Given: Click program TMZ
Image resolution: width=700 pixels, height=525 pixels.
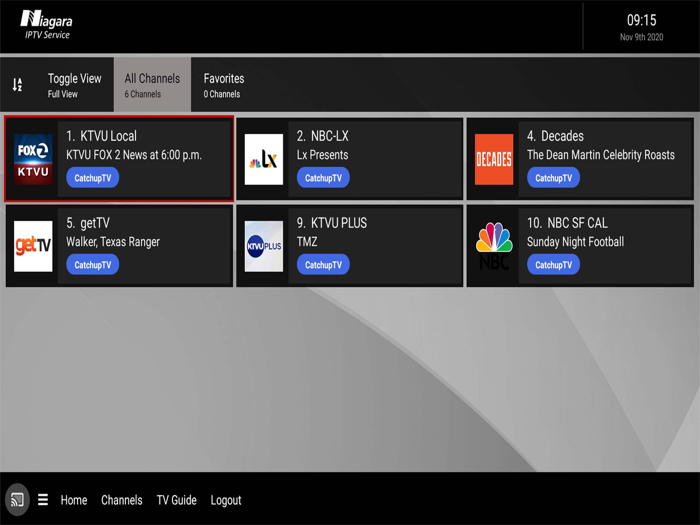Looking at the screenshot, I should click(307, 242).
